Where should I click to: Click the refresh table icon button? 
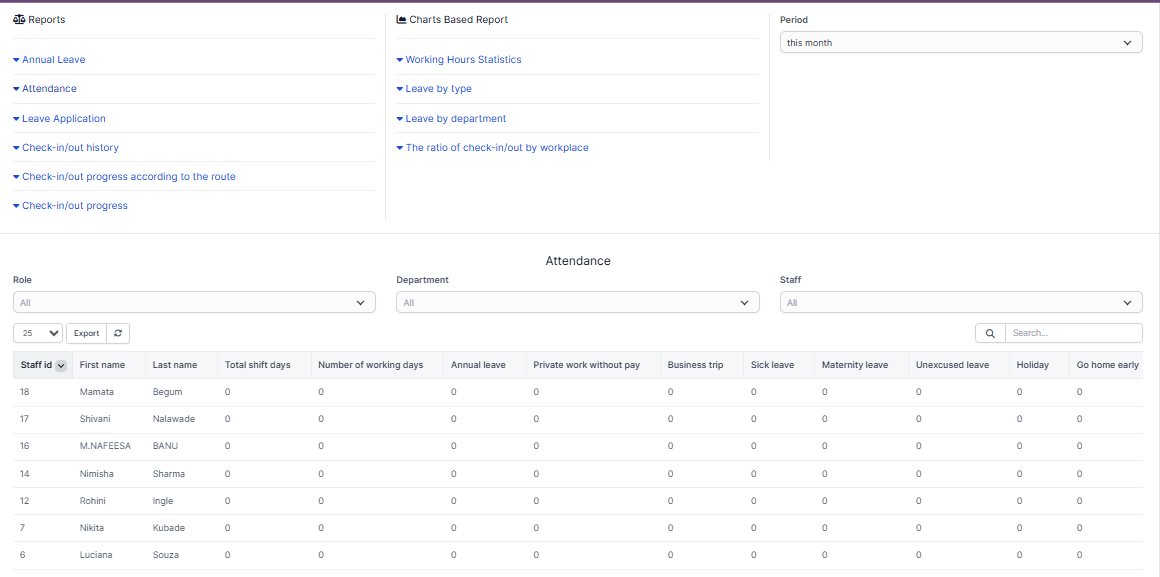click(118, 333)
